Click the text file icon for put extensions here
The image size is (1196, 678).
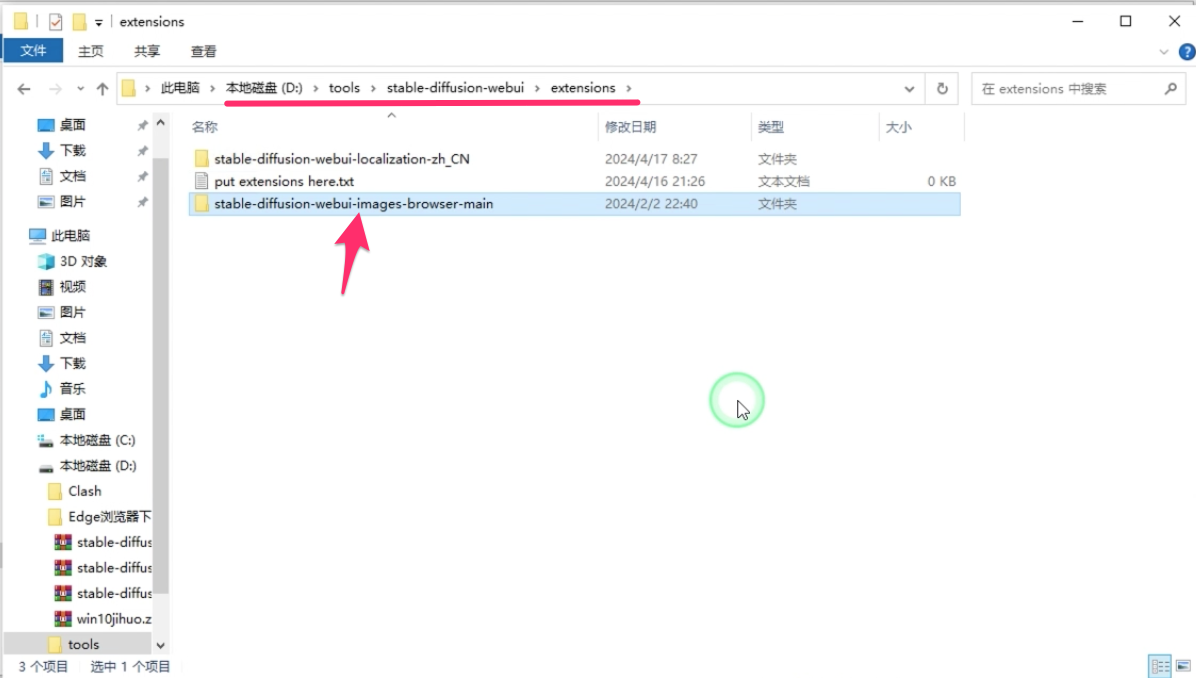(x=201, y=182)
